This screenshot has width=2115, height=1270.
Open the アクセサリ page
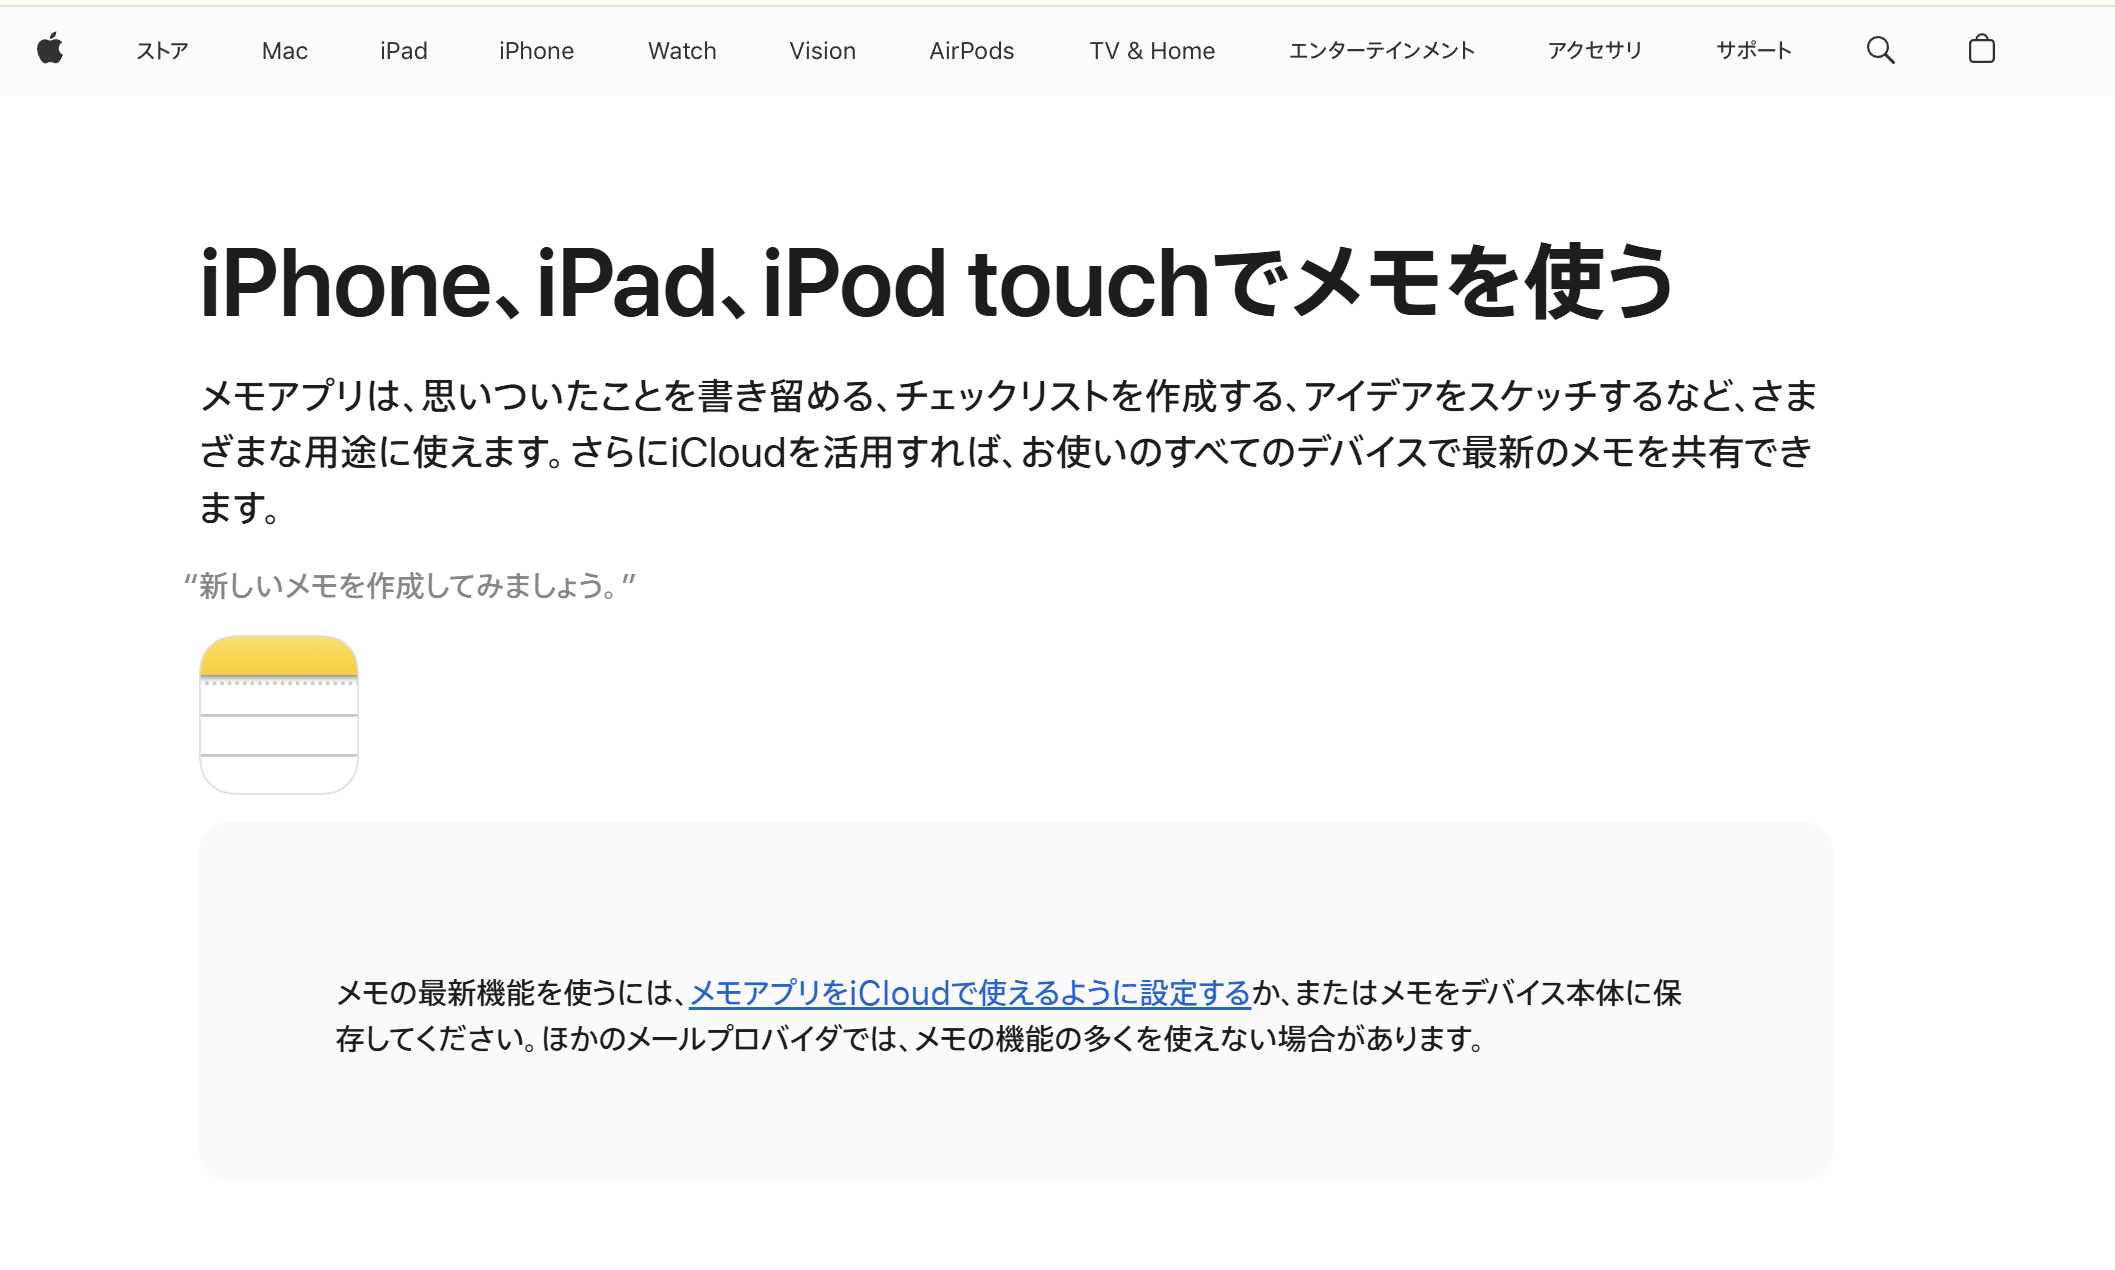1594,51
